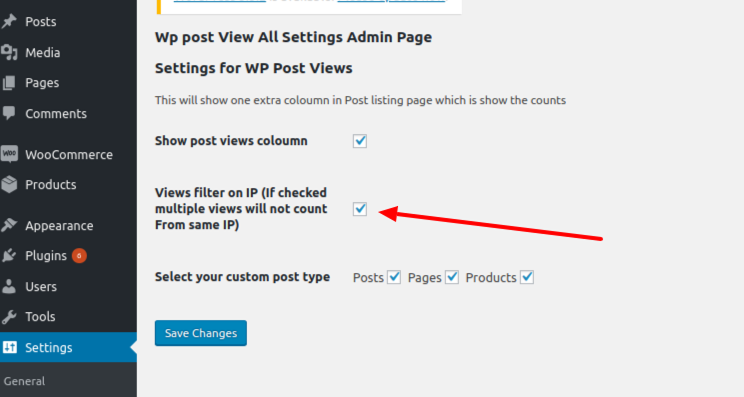744x397 pixels.
Task: Open WooCommerce menu in sidebar
Action: [68, 155]
